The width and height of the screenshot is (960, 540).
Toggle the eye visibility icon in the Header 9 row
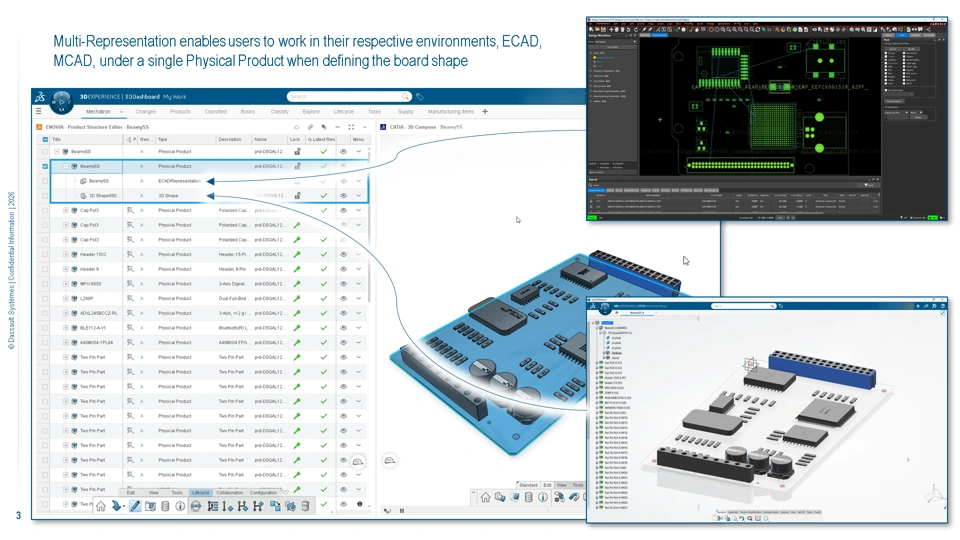pos(343,269)
